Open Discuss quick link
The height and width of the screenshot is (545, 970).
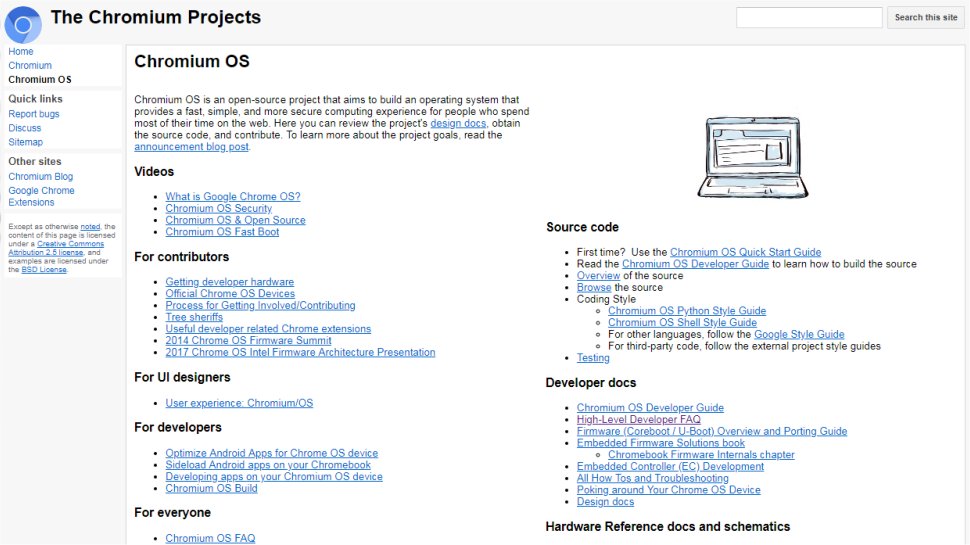point(25,128)
